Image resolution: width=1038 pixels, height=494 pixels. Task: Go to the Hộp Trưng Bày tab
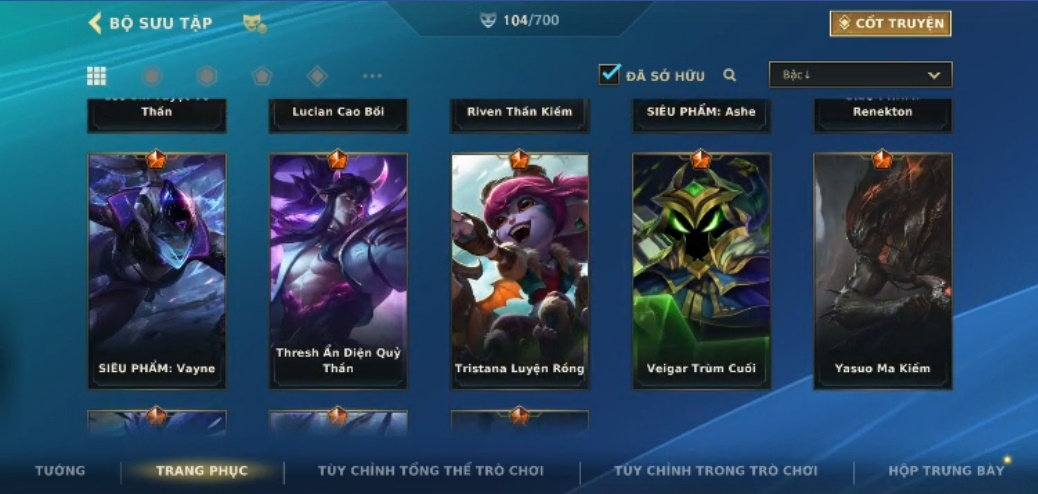pyautogui.click(x=947, y=471)
